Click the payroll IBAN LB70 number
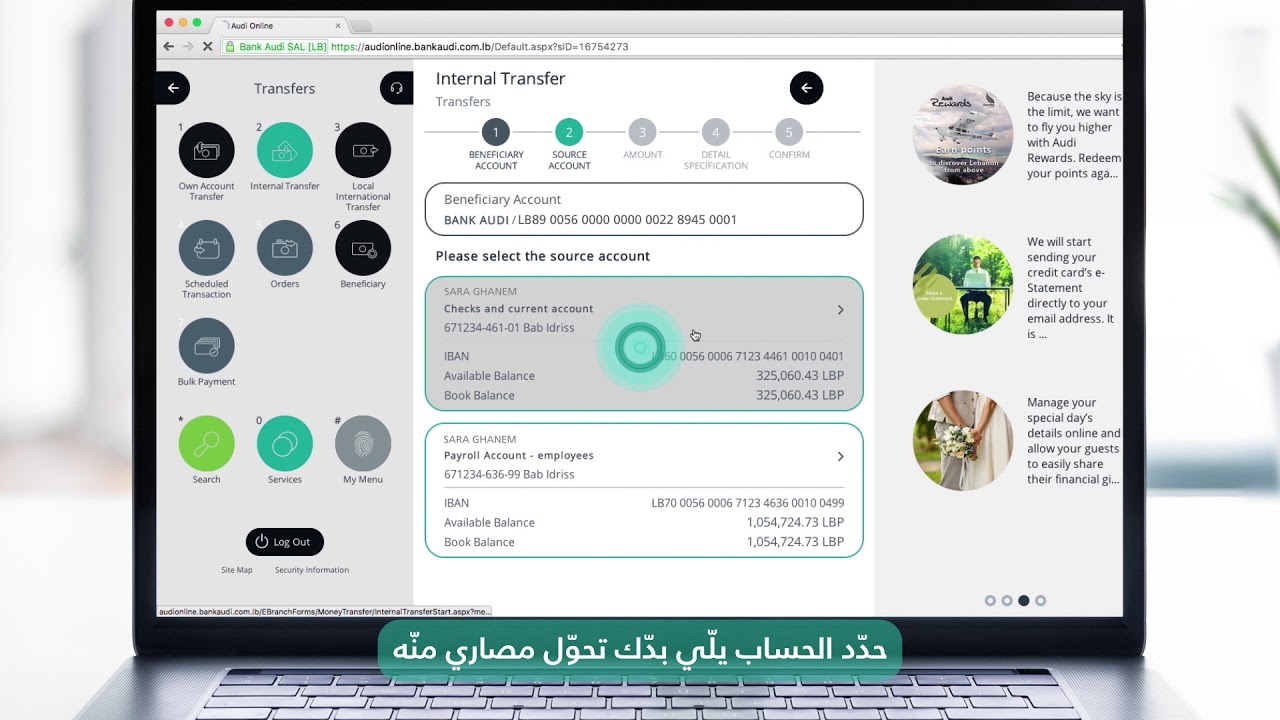Image resolution: width=1280 pixels, height=720 pixels. pos(747,503)
